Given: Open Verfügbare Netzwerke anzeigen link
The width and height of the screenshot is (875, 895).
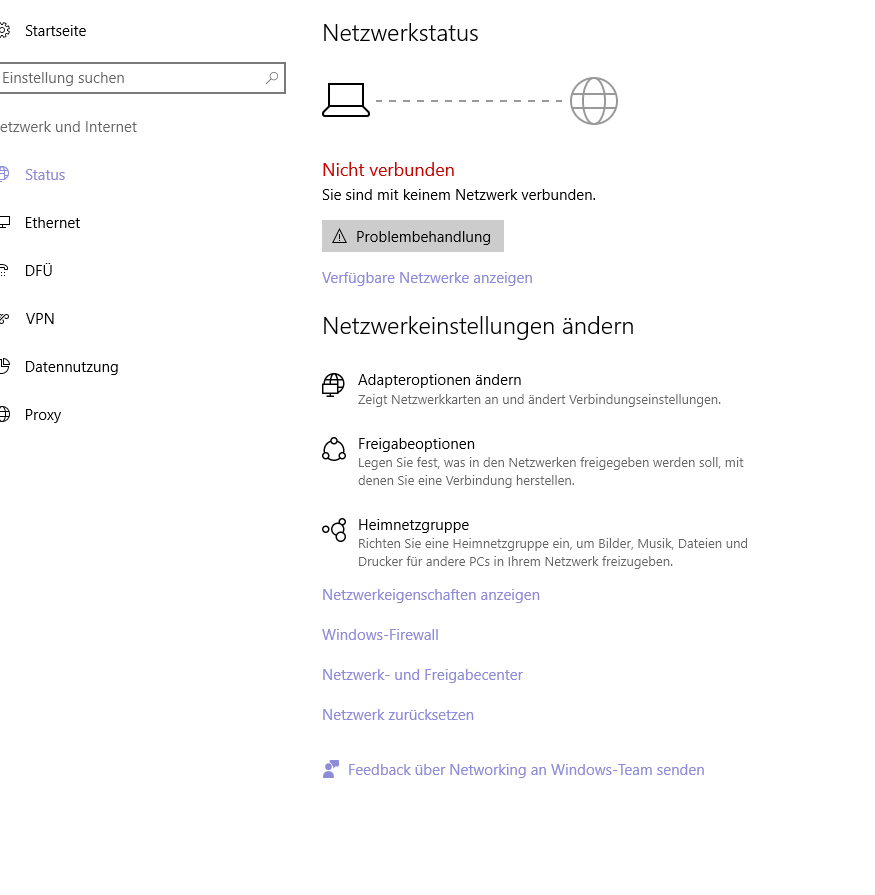Looking at the screenshot, I should point(427,278).
